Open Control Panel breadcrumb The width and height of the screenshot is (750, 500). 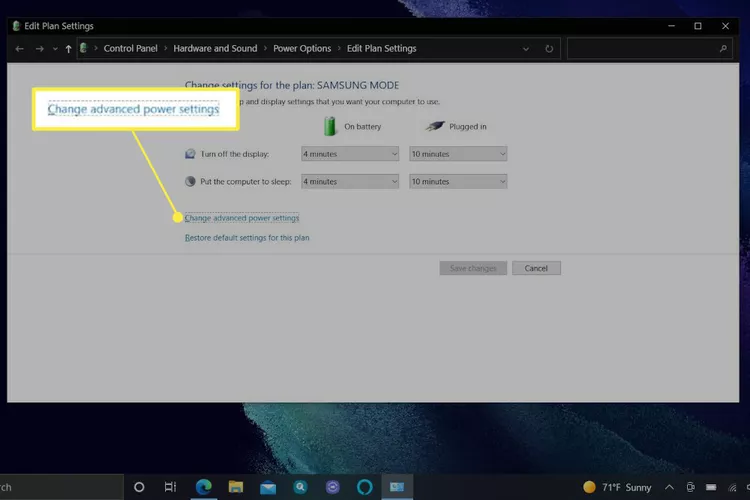pos(130,48)
